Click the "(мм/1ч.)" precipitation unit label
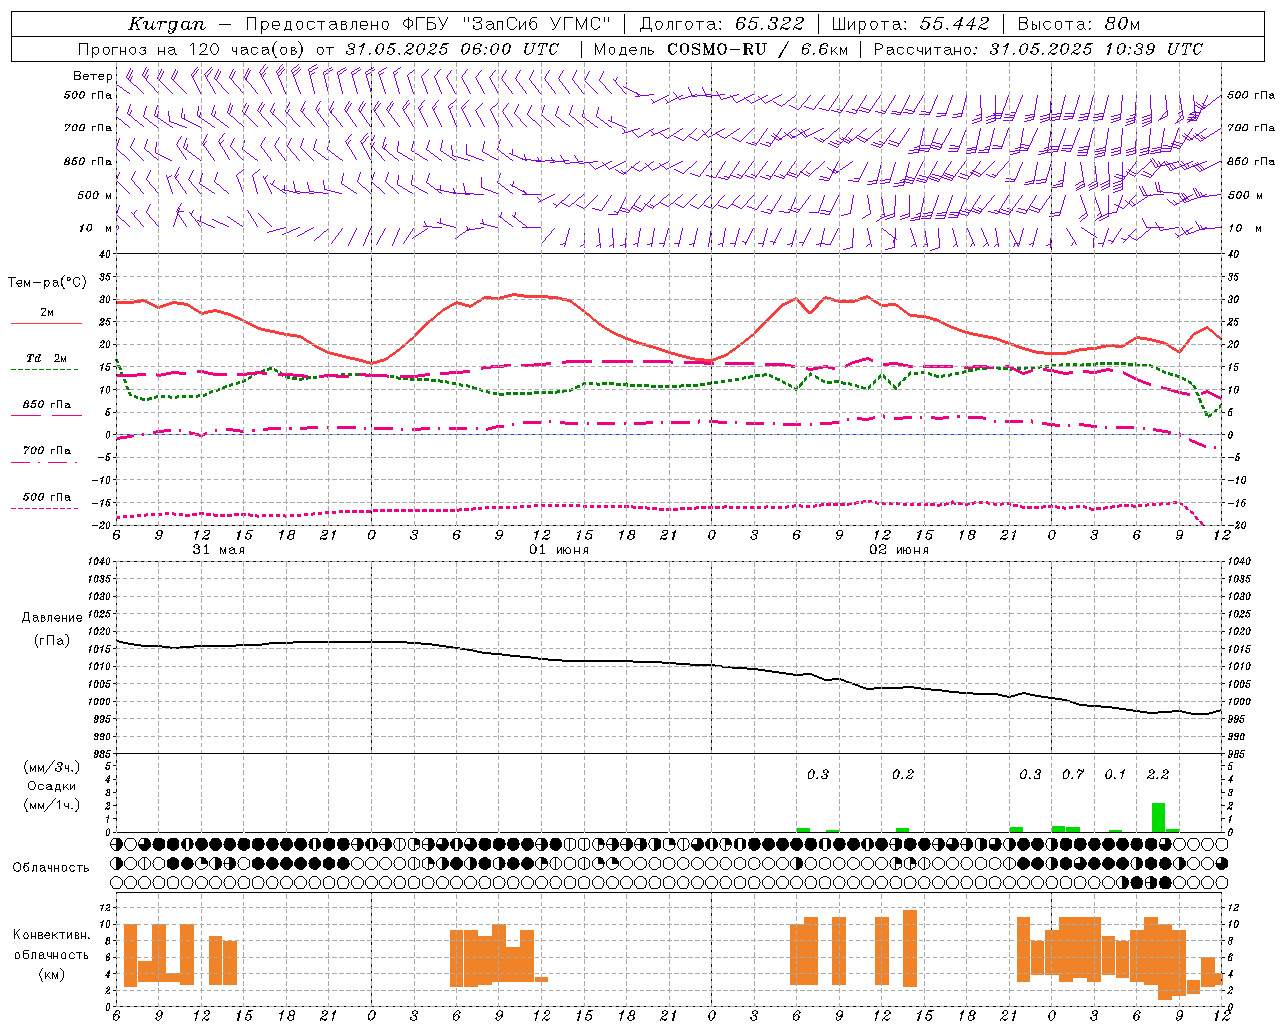 click(52, 805)
